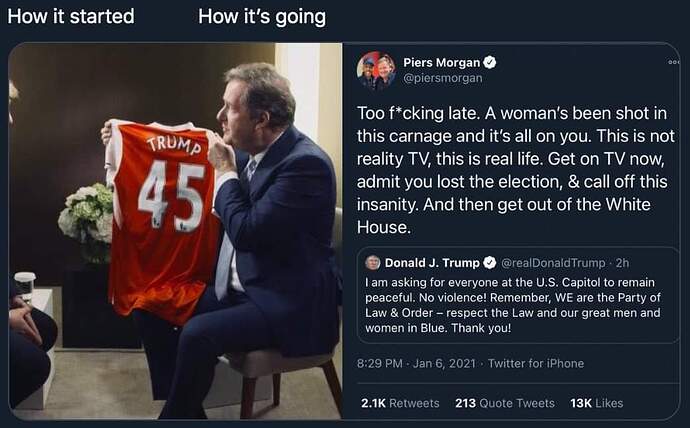The height and width of the screenshot is (428, 690).
Task: Click the Donald J. Trump display name
Action: pos(432,263)
